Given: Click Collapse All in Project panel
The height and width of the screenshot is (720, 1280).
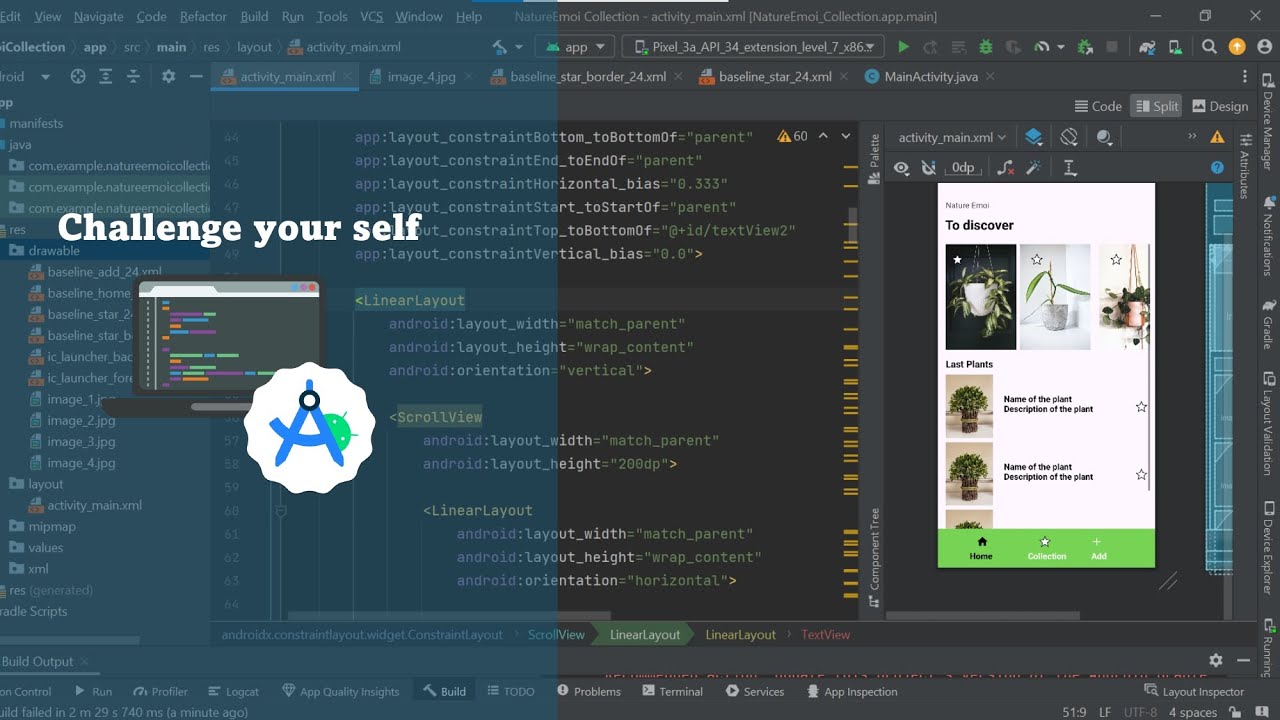Looking at the screenshot, I should coord(133,76).
